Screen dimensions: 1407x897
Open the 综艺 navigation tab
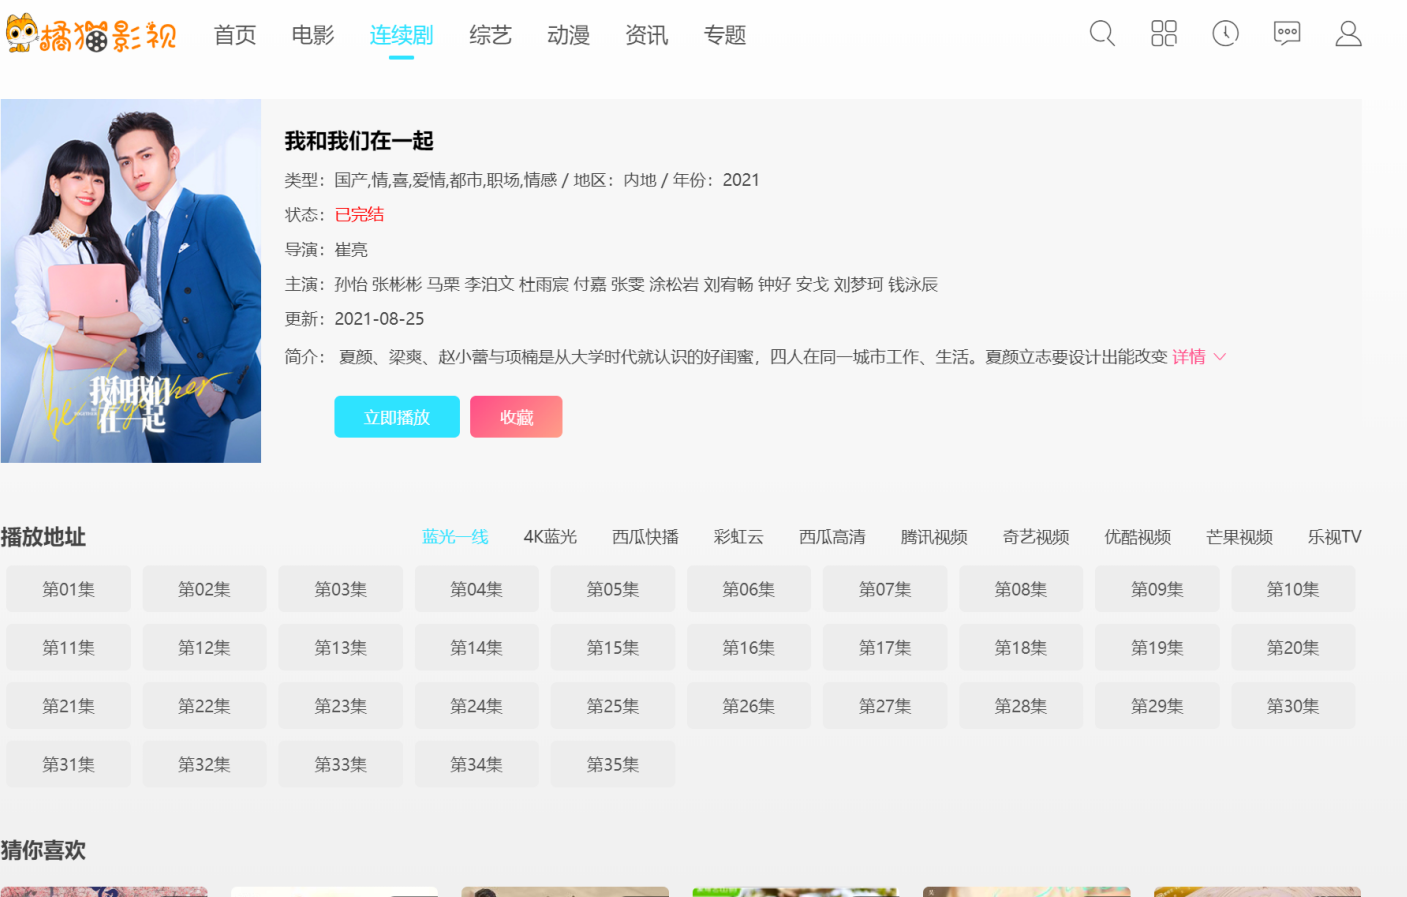[x=490, y=35]
